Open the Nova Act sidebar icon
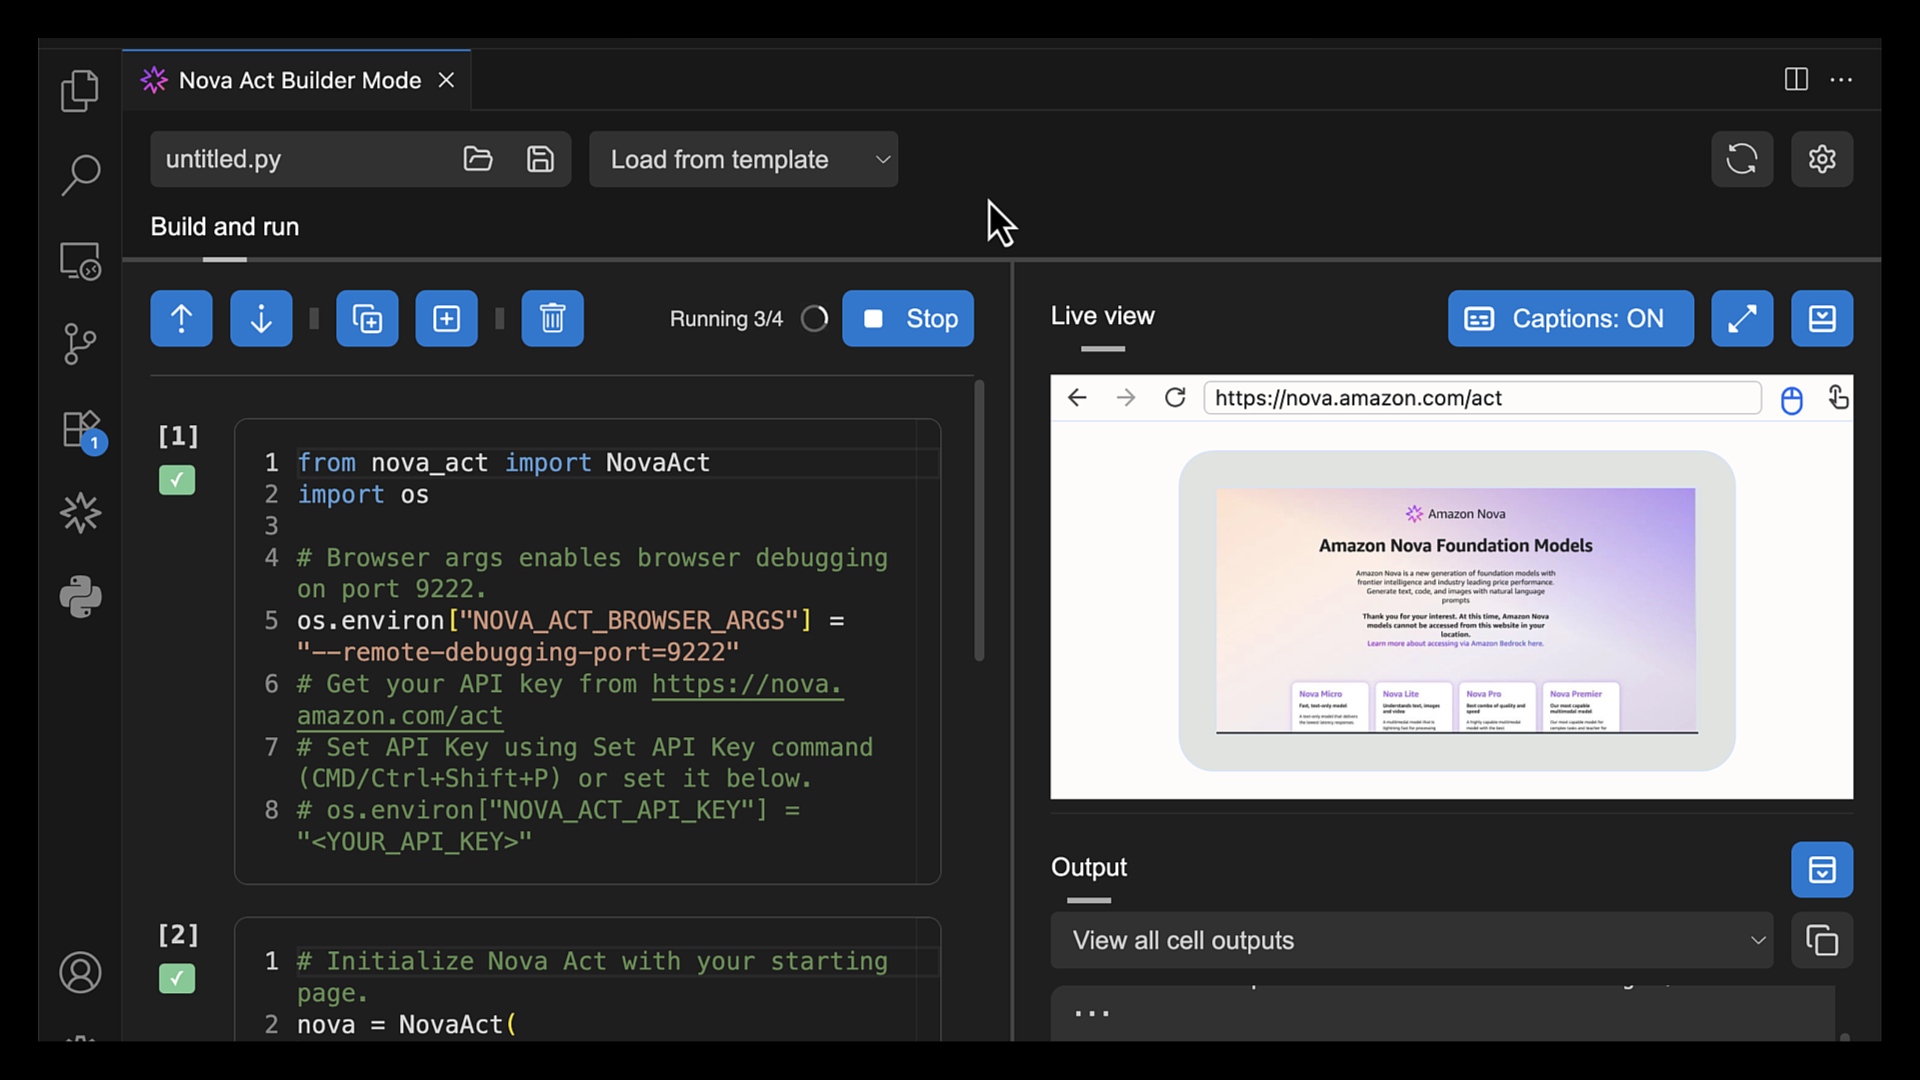 (80, 514)
